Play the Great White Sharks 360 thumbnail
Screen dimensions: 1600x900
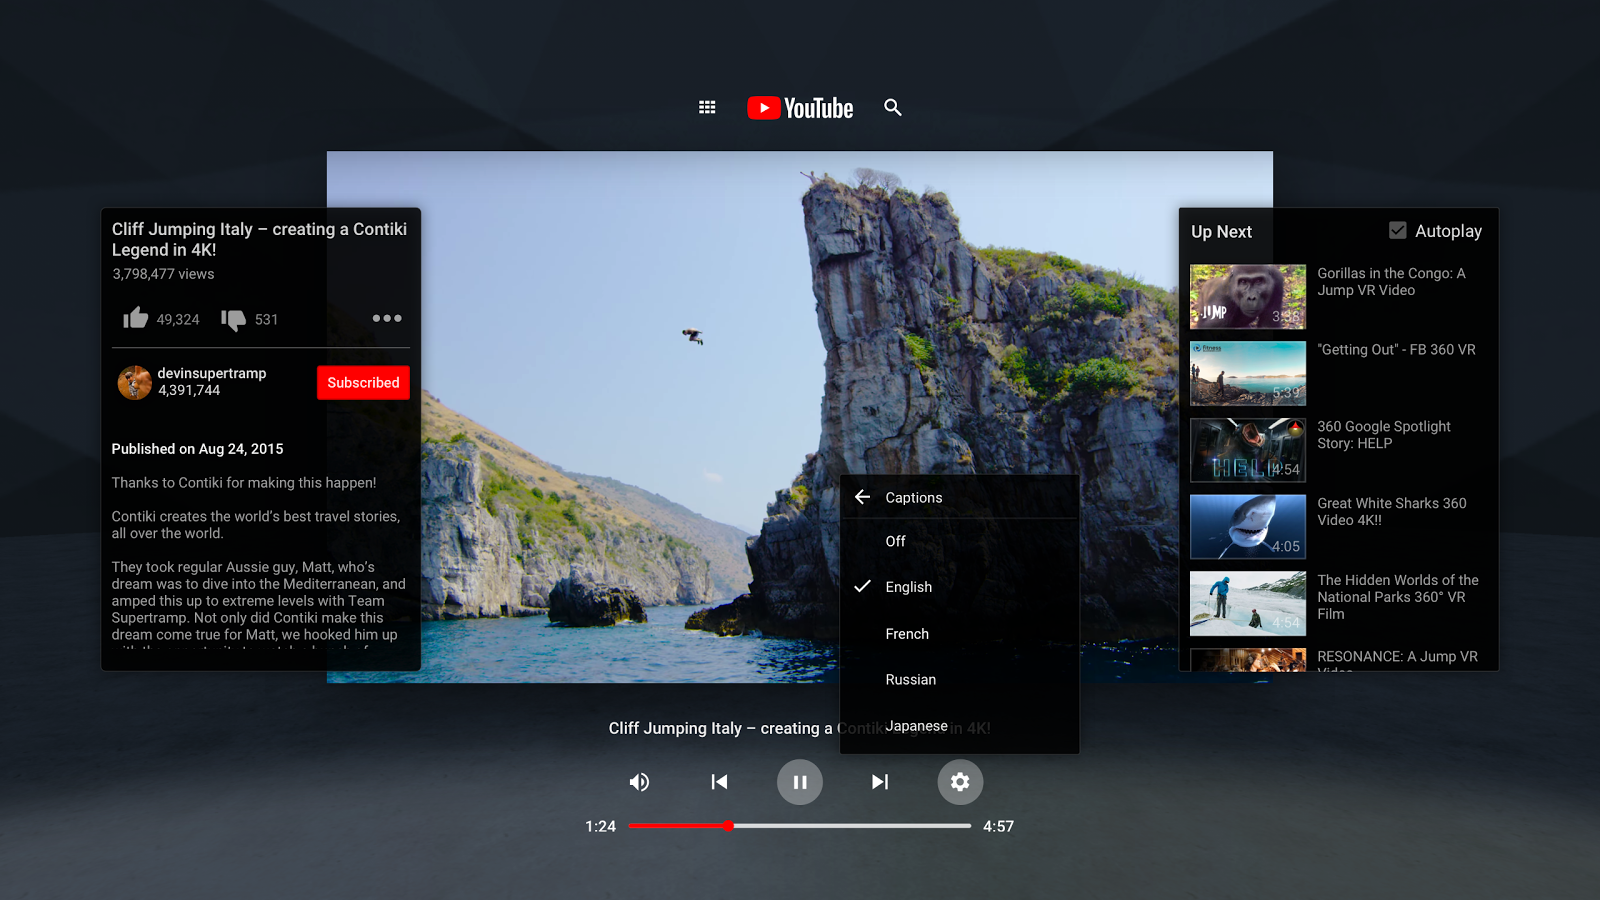[x=1246, y=526]
